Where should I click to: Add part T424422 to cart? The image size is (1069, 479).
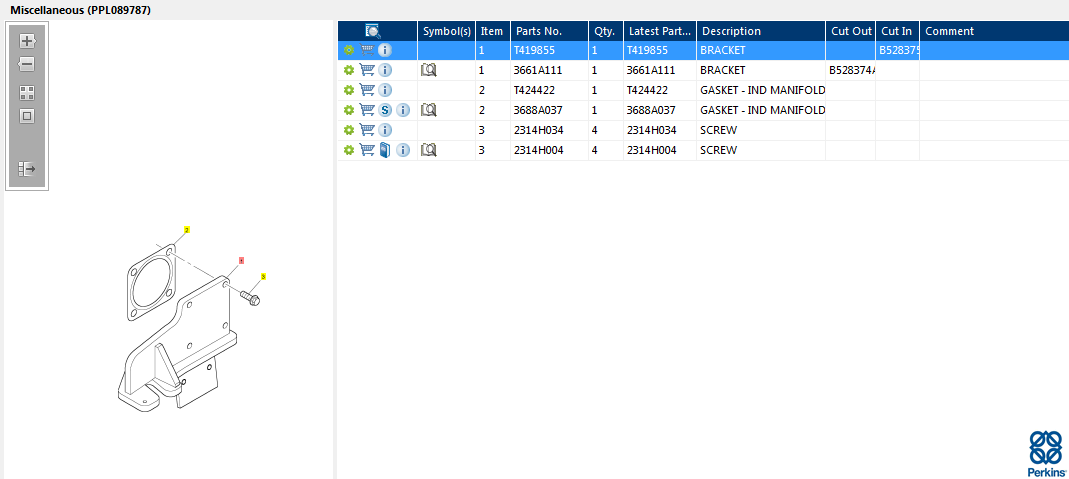pyautogui.click(x=367, y=90)
